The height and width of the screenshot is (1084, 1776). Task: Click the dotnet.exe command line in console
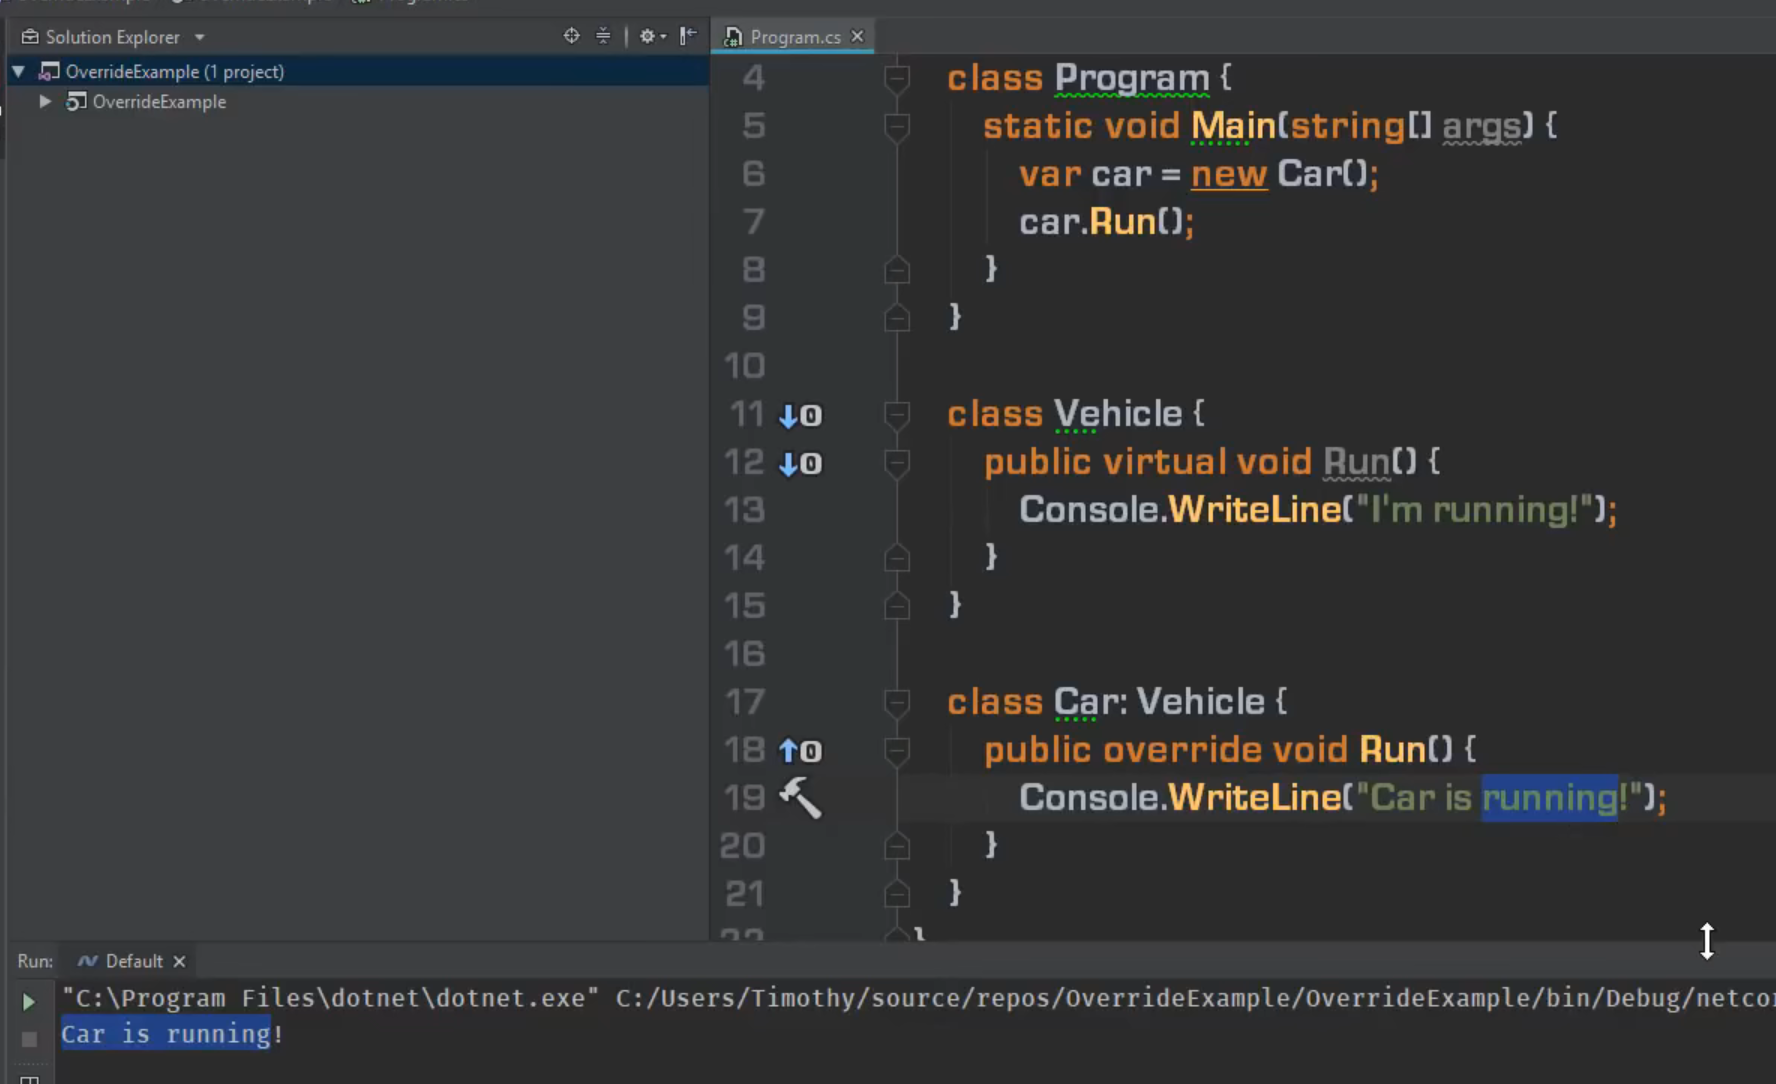918,998
